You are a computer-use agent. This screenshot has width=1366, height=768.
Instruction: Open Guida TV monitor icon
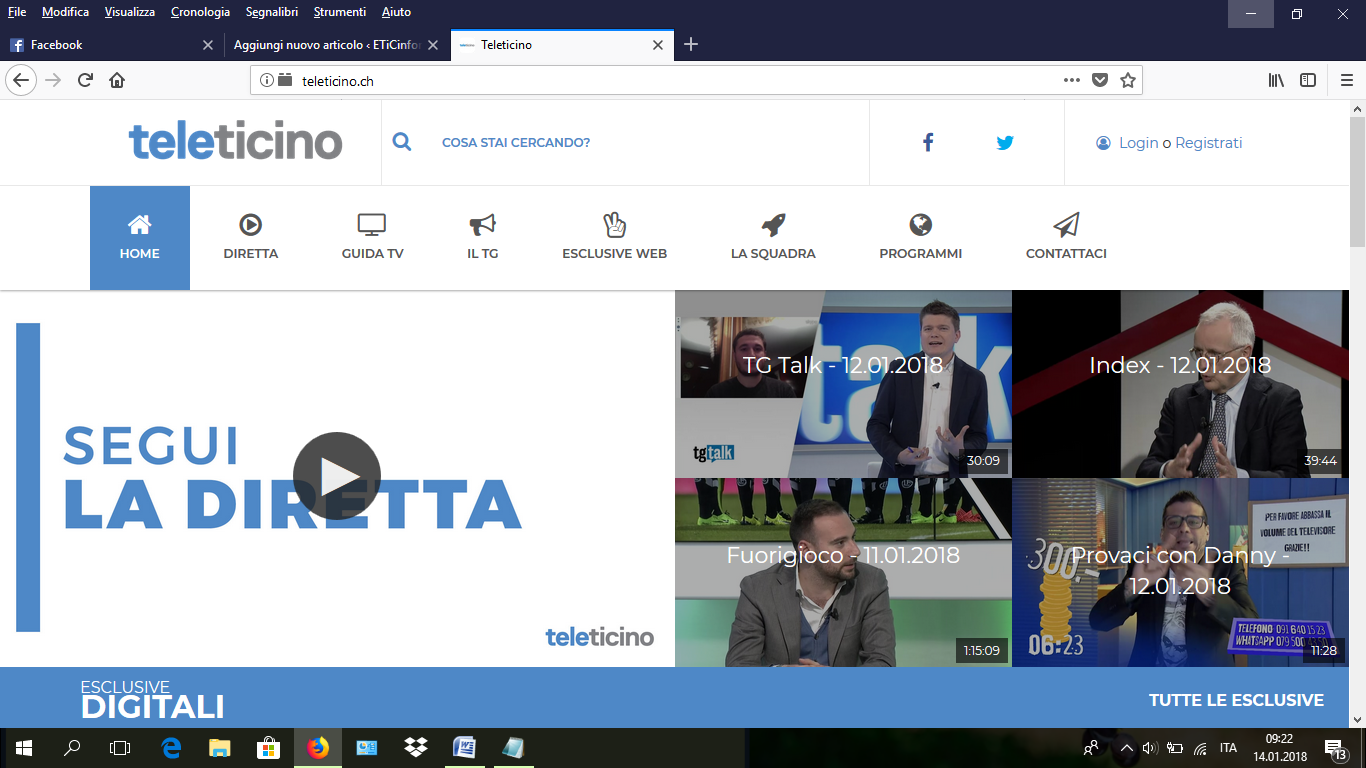pos(372,224)
